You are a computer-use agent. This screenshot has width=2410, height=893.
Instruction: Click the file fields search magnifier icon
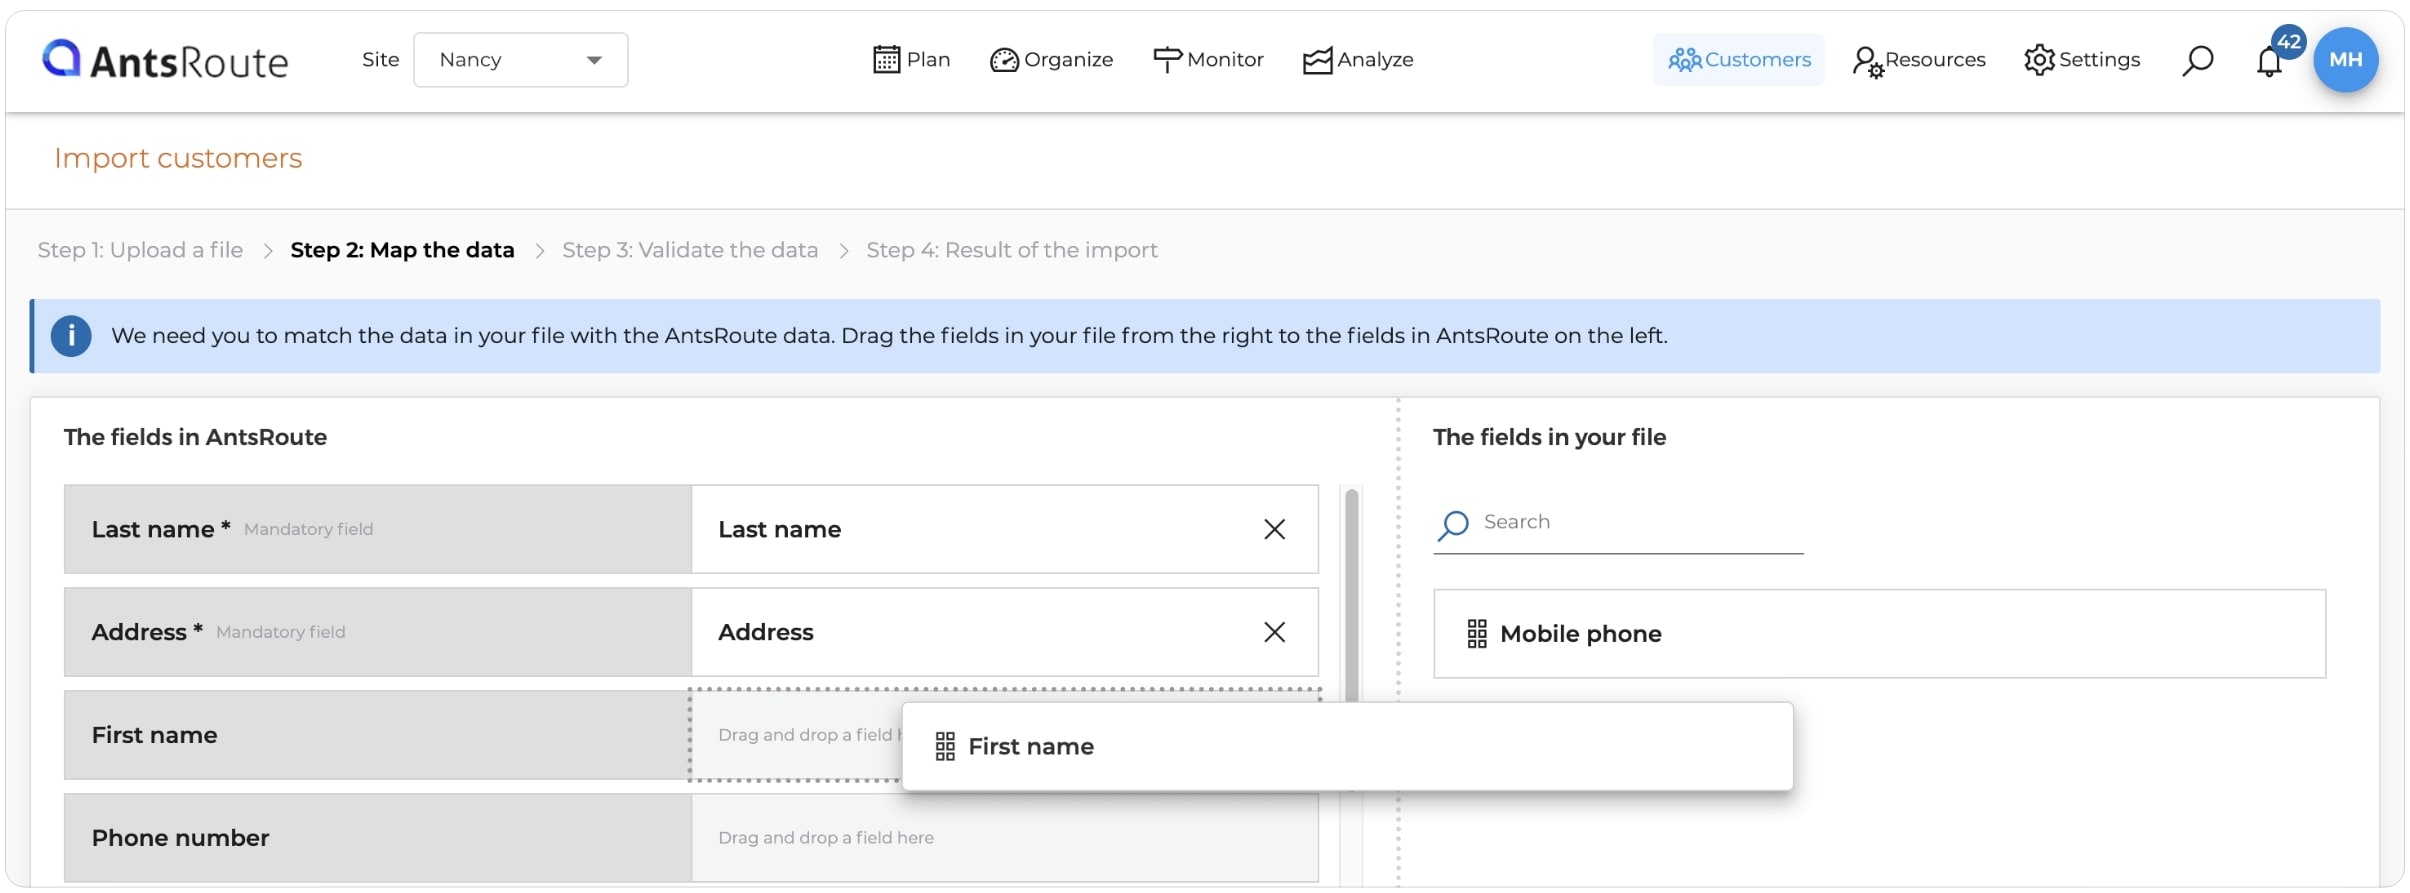click(x=1453, y=525)
